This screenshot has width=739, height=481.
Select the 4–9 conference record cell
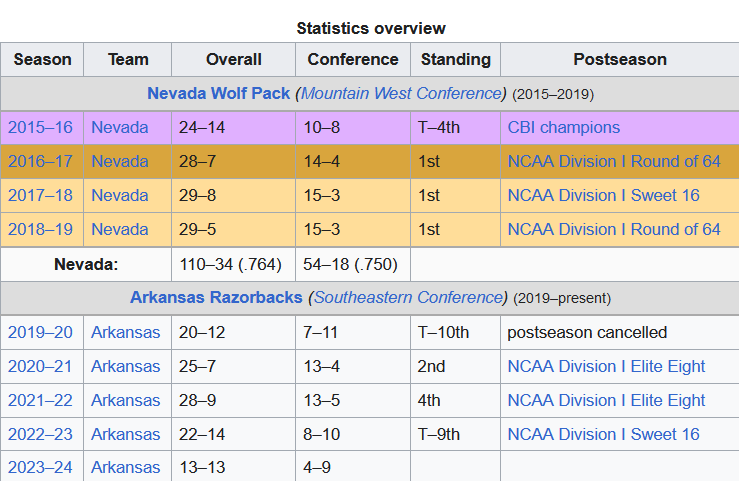point(353,466)
